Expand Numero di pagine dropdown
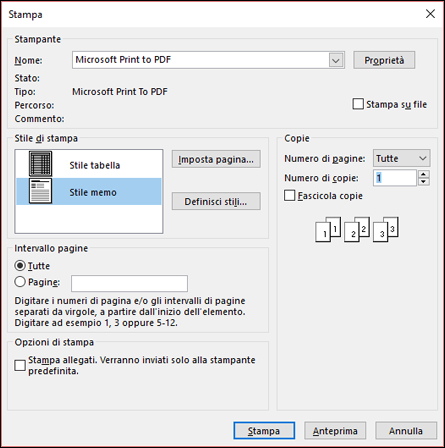This screenshot has height=448, width=445. (x=423, y=158)
